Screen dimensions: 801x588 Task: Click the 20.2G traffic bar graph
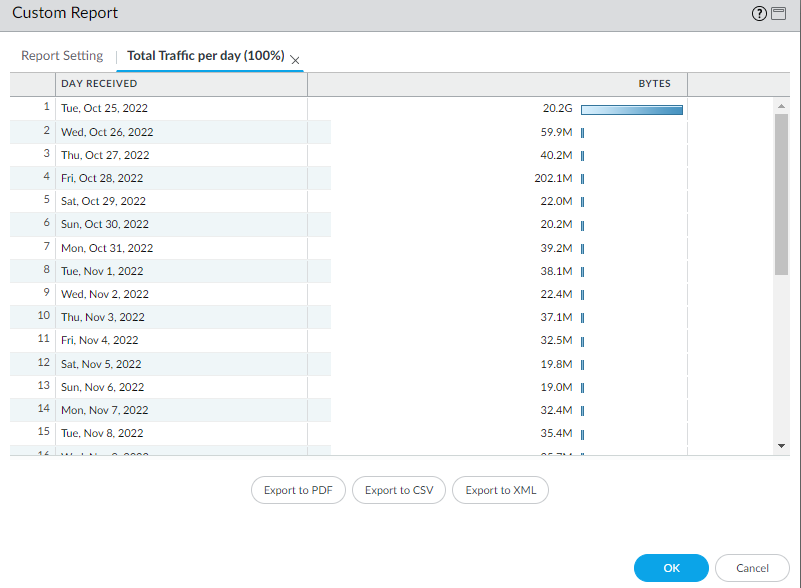[632, 110]
